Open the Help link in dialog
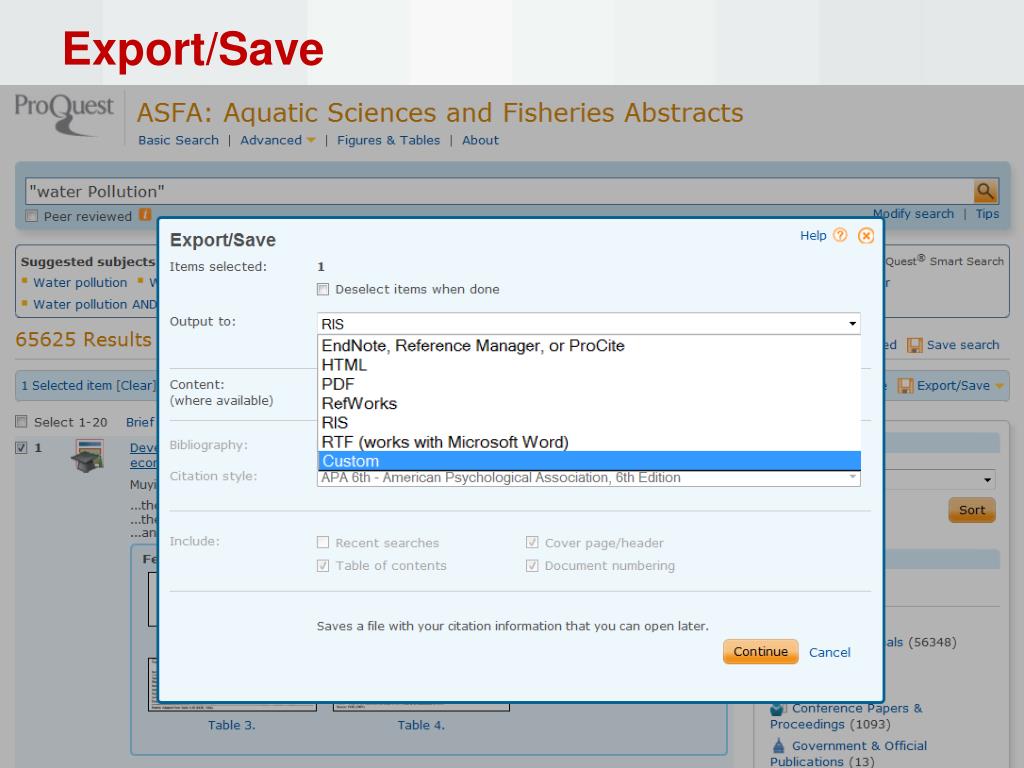Screen dimensions: 1024x768 [x=813, y=236]
